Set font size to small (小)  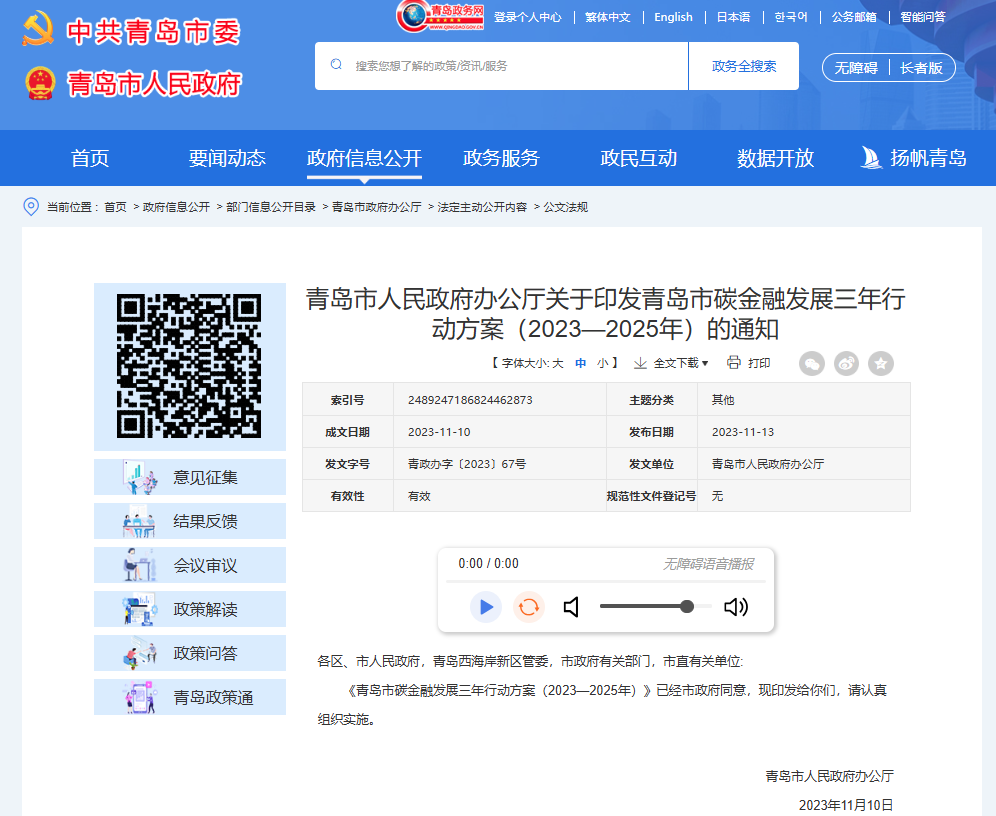[603, 363]
